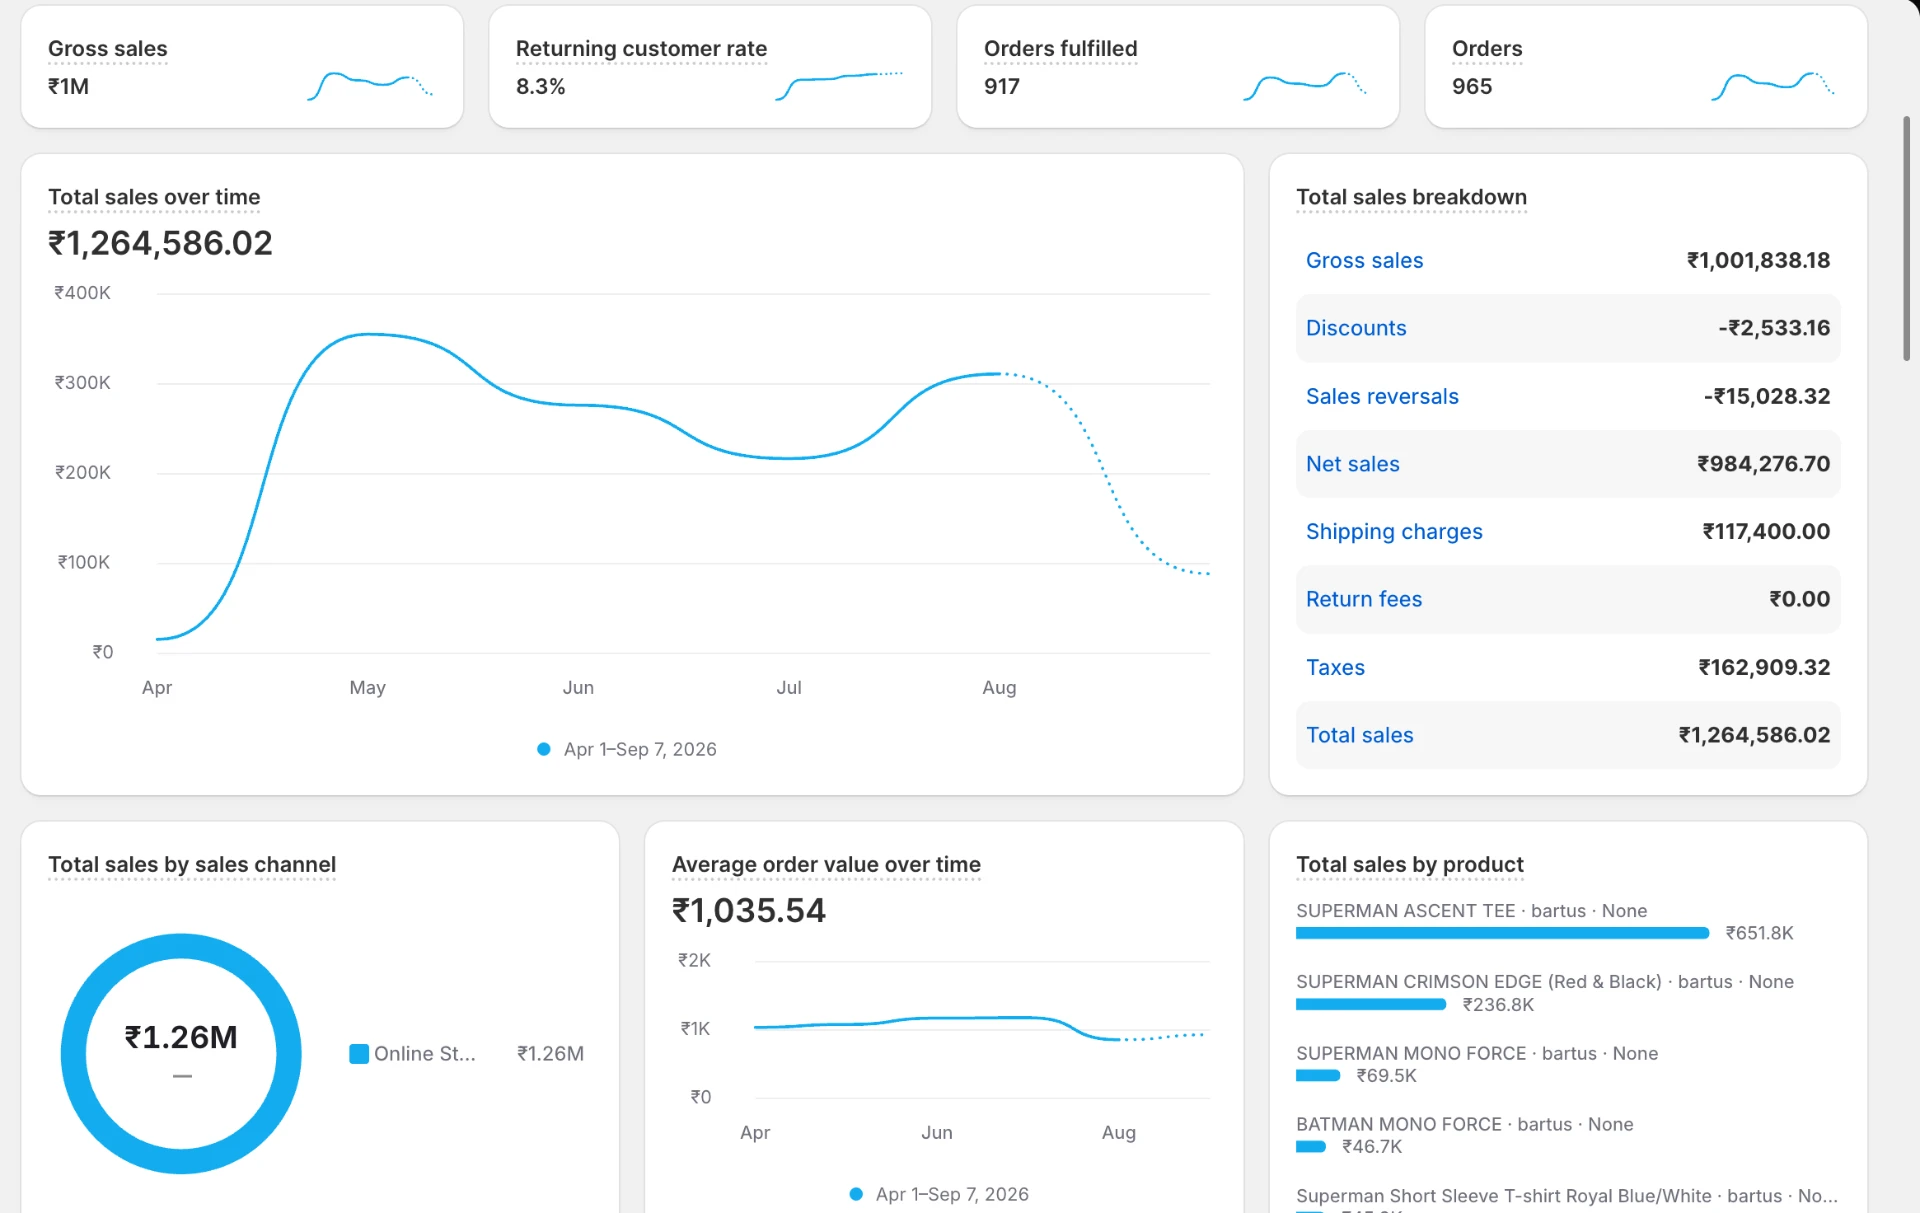Viewport: 1920px width, 1213px height.
Task: Select SUPERMAN MONO FORCE product row
Action: pos(1477,1053)
